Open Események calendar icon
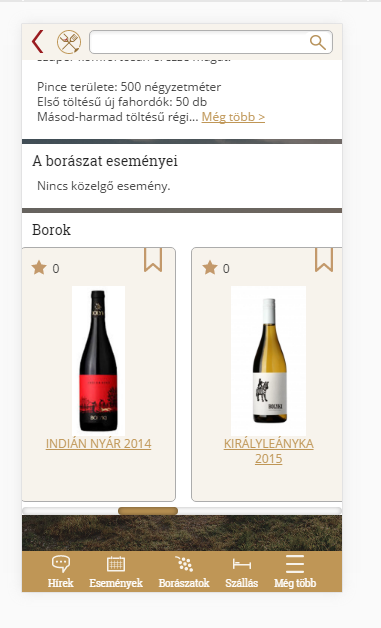This screenshot has width=381, height=628. point(116,564)
